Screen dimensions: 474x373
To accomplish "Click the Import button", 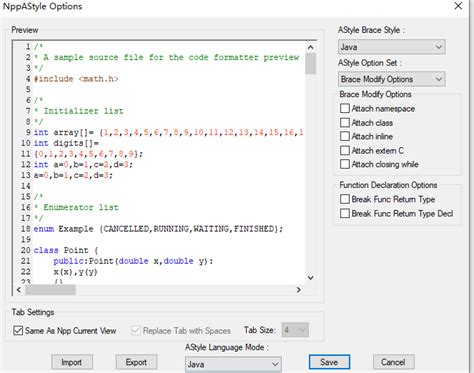I will coord(72,362).
